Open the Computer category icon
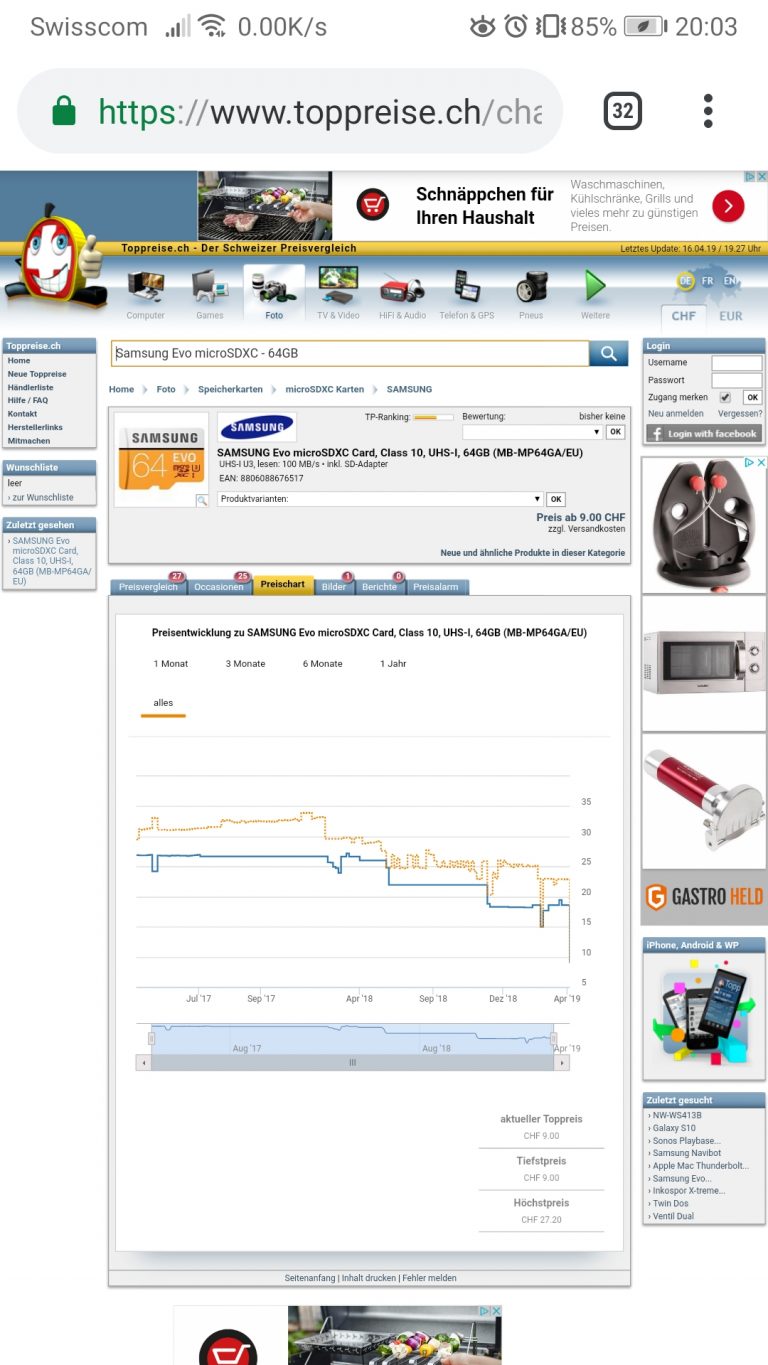Image resolution: width=768 pixels, height=1365 pixels. [x=146, y=288]
